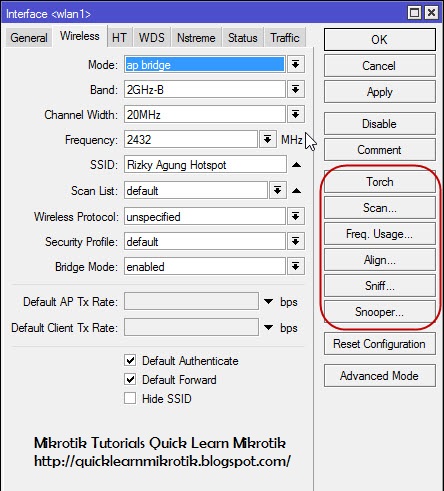Click the Wireless Protocol field showing unspecified
This screenshot has height=491, width=444.
205,216
